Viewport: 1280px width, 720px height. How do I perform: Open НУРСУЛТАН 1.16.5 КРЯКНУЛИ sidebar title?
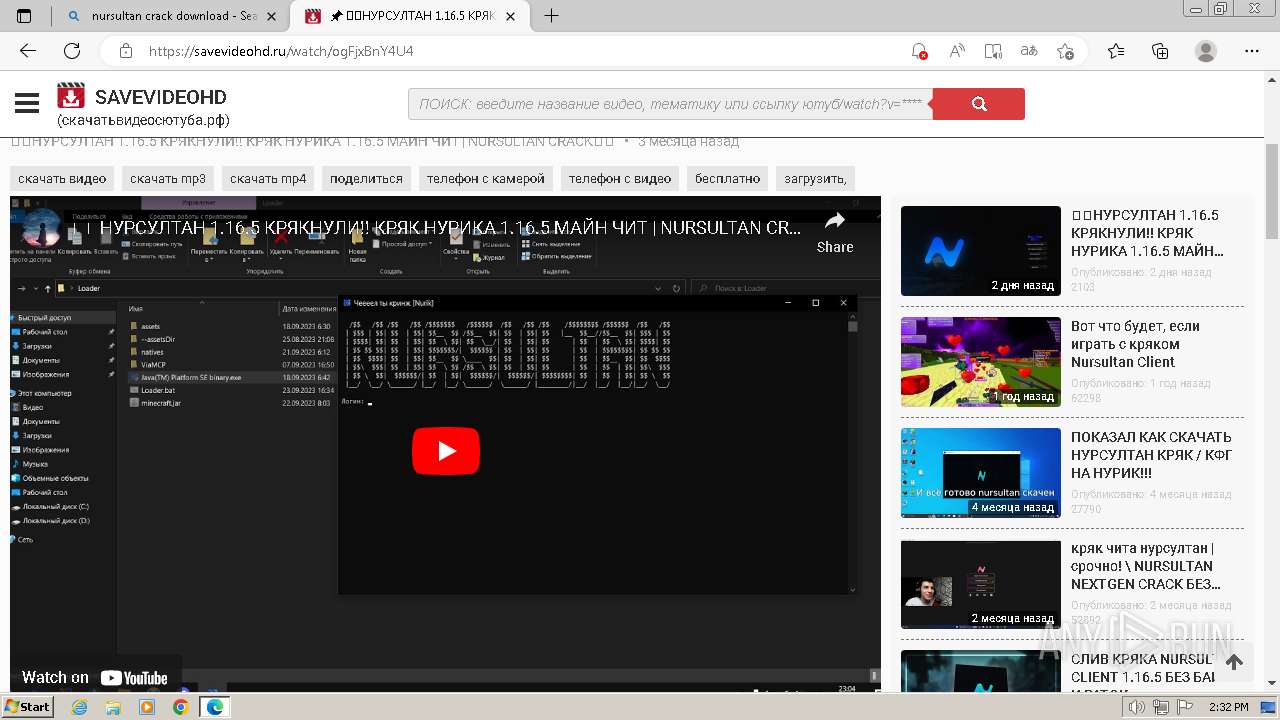pos(1147,233)
